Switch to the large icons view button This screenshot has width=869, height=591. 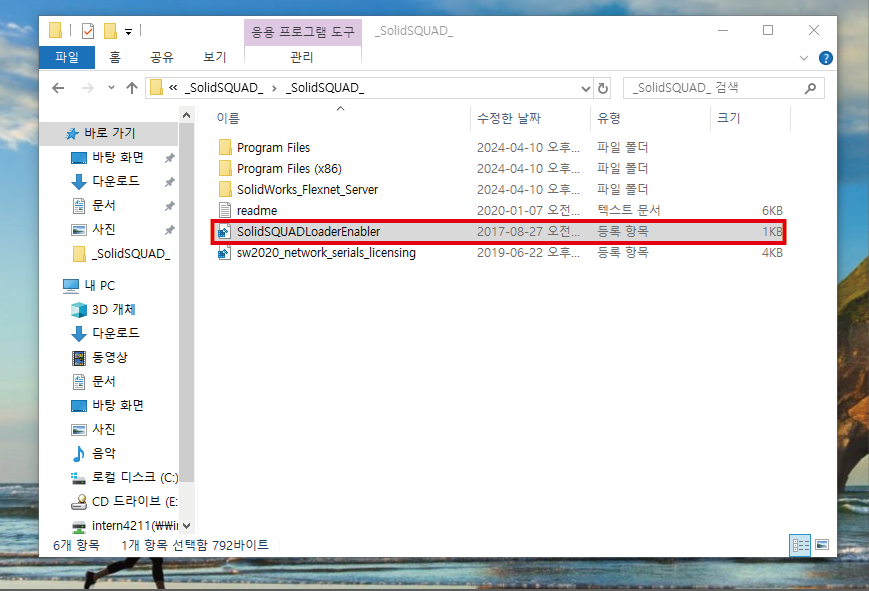[x=822, y=546]
